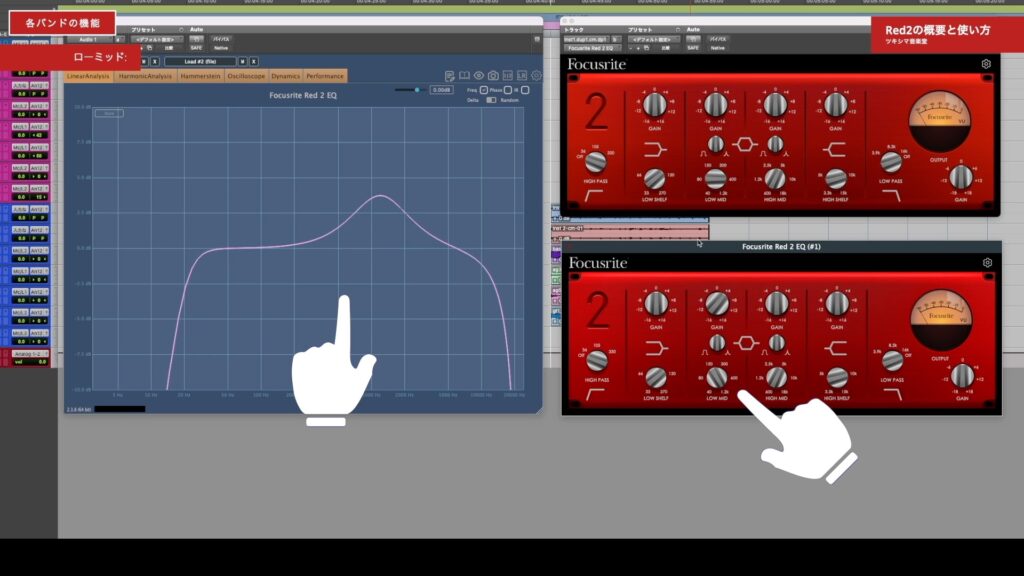The height and width of the screenshot is (576, 1024).
Task: Open the track selector in Focusrite plugin header
Action: [x=586, y=39]
